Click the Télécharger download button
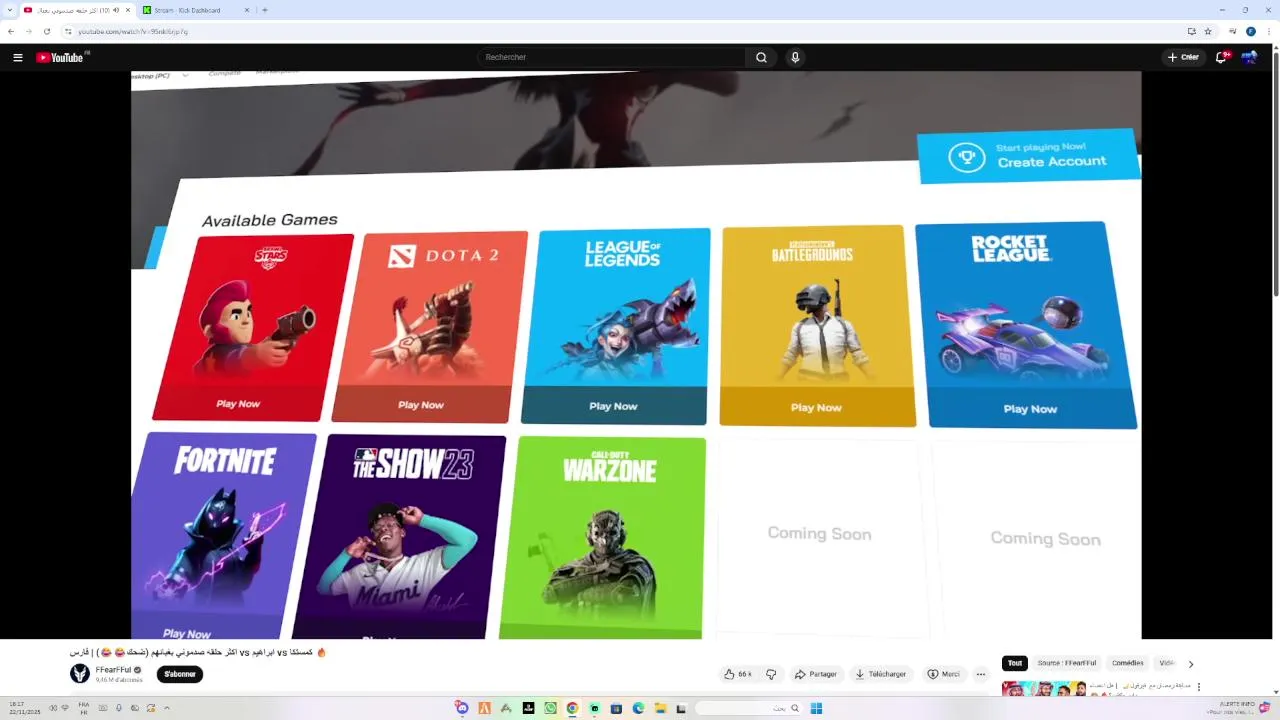The image size is (1280, 720). point(880,674)
